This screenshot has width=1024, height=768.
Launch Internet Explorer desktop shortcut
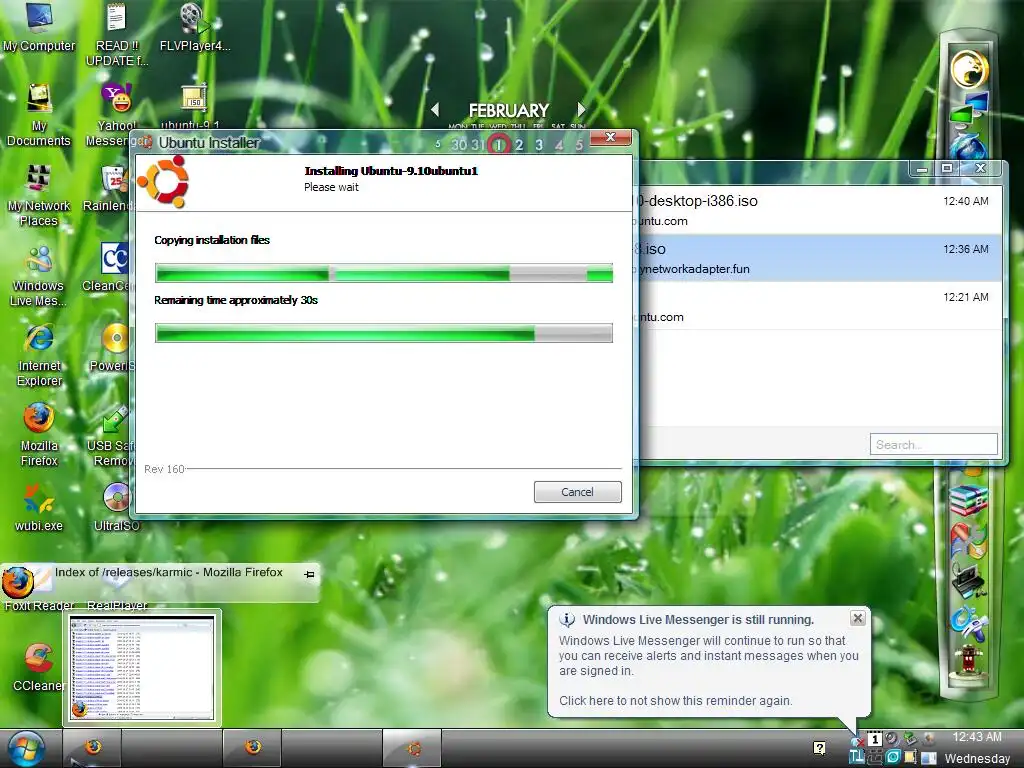tap(39, 355)
